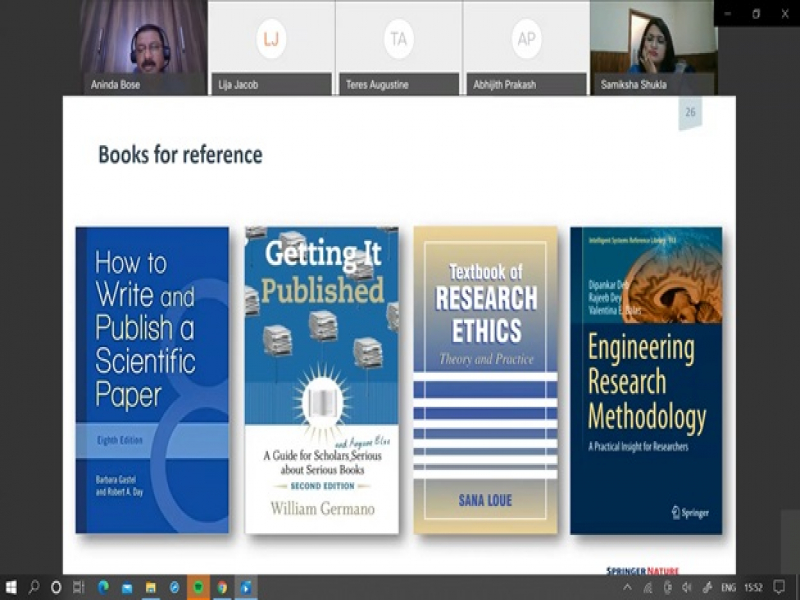Open the clock showing 15:52
Screen dimensions: 800x600
pyautogui.click(x=753, y=588)
